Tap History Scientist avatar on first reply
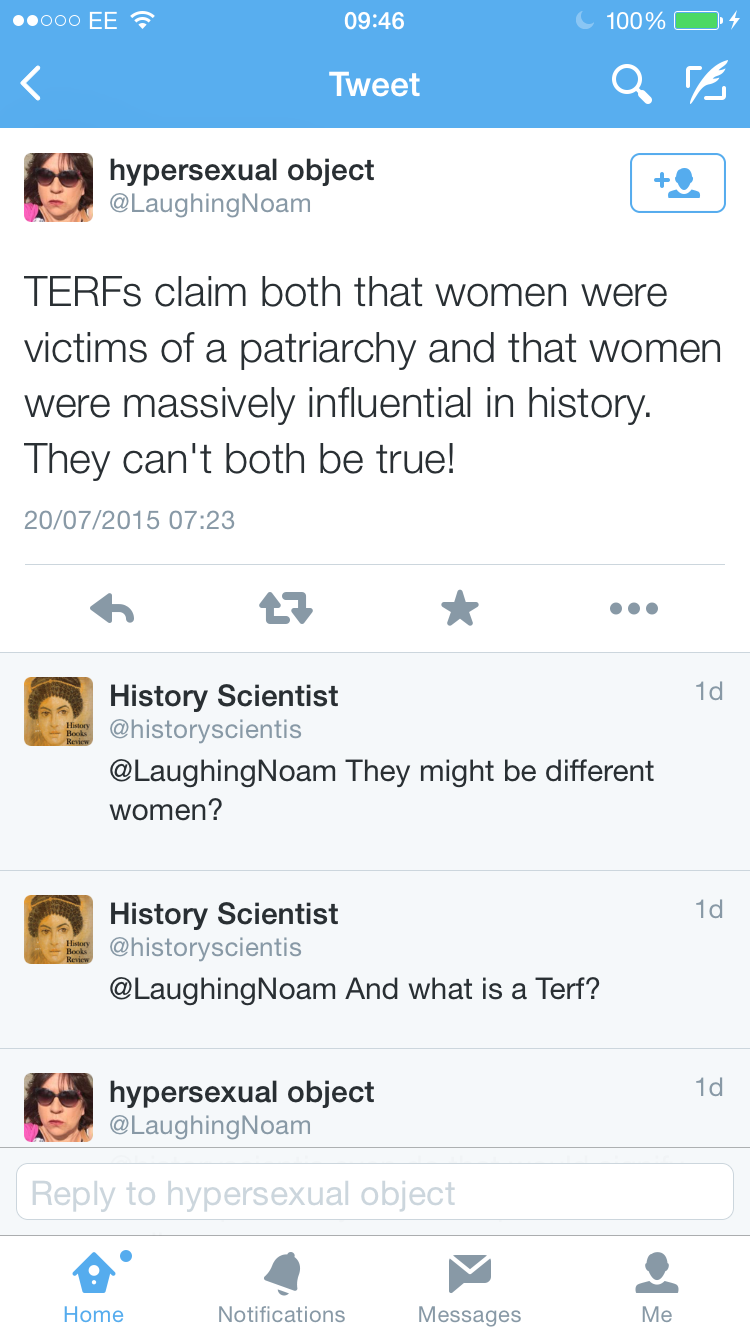Screen dimensions: 750x1334 click(58, 711)
